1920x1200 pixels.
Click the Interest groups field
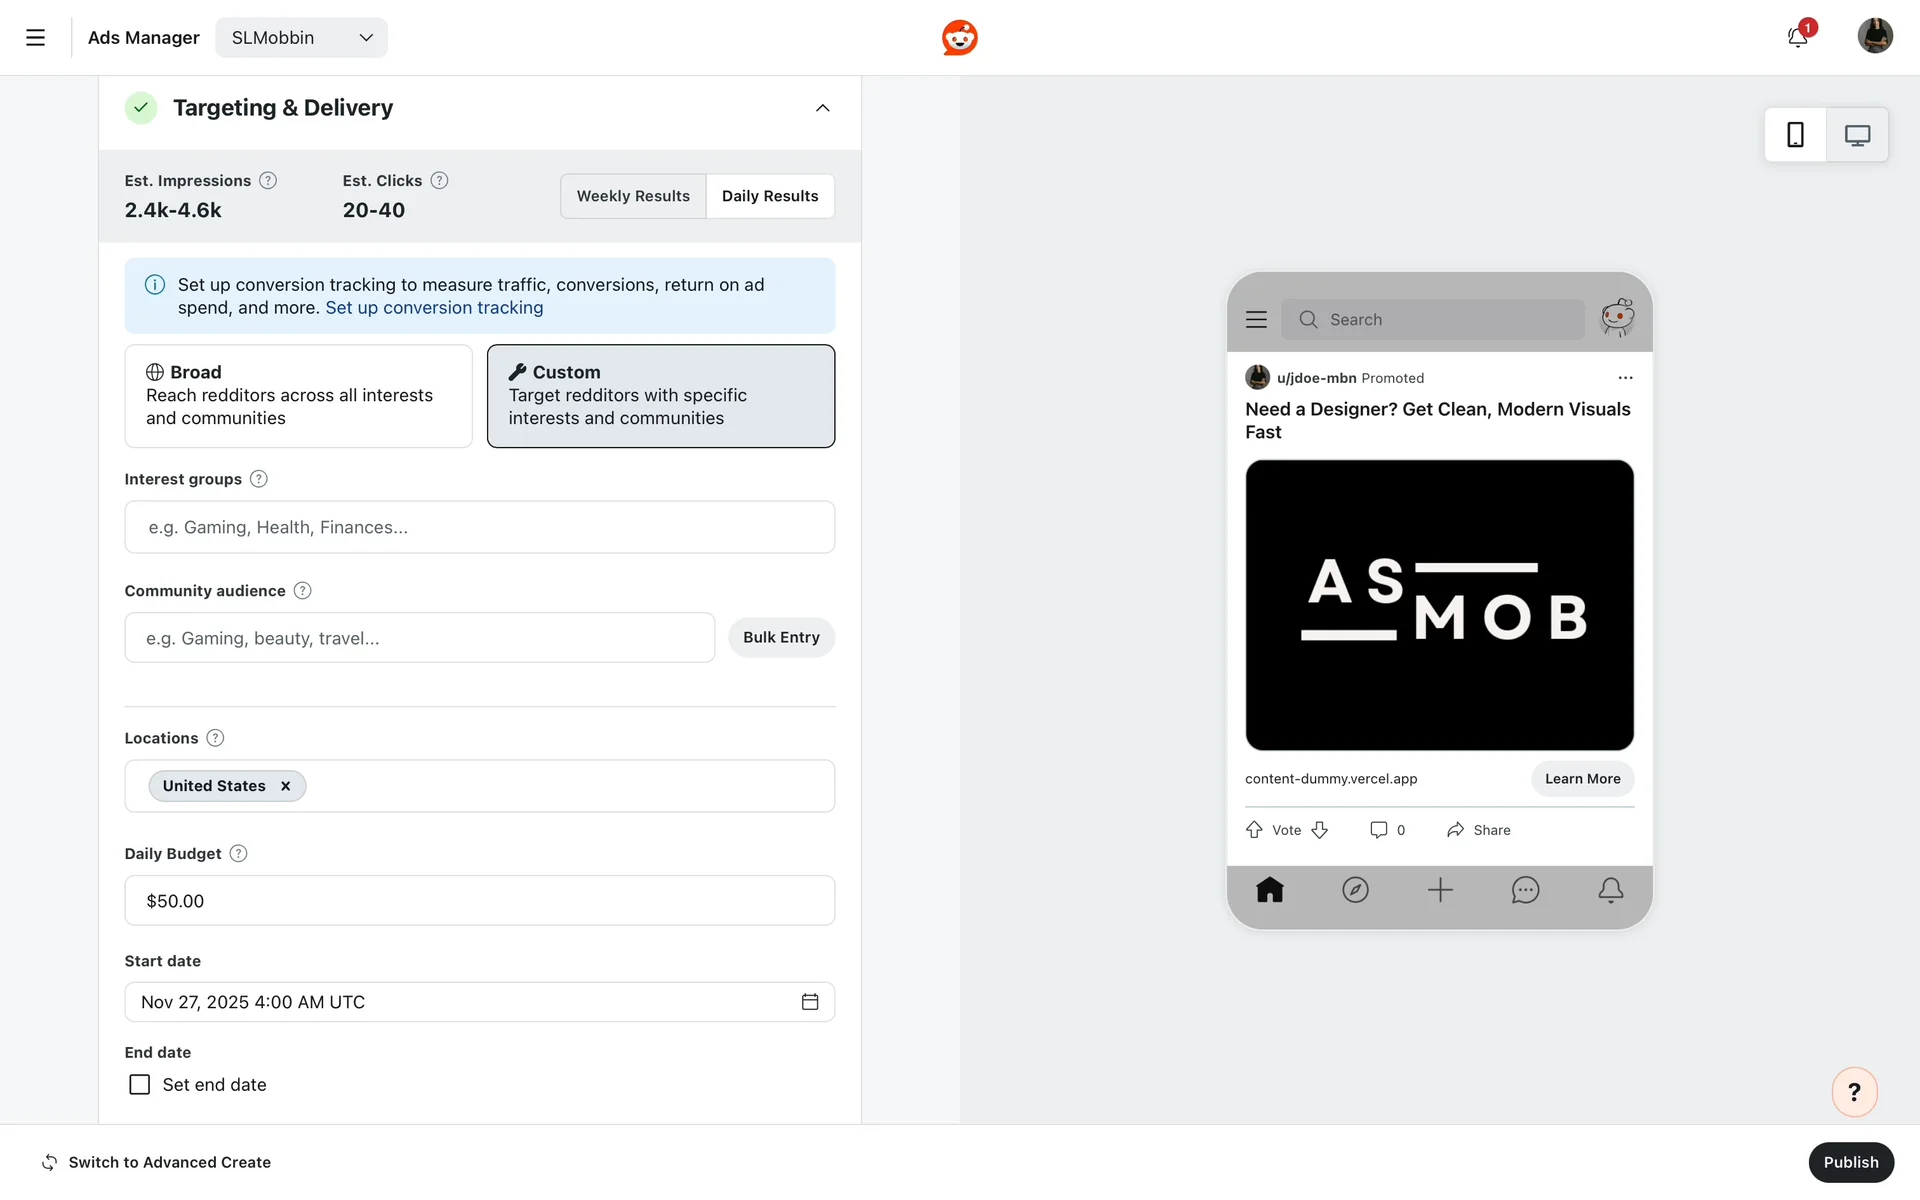tap(479, 527)
